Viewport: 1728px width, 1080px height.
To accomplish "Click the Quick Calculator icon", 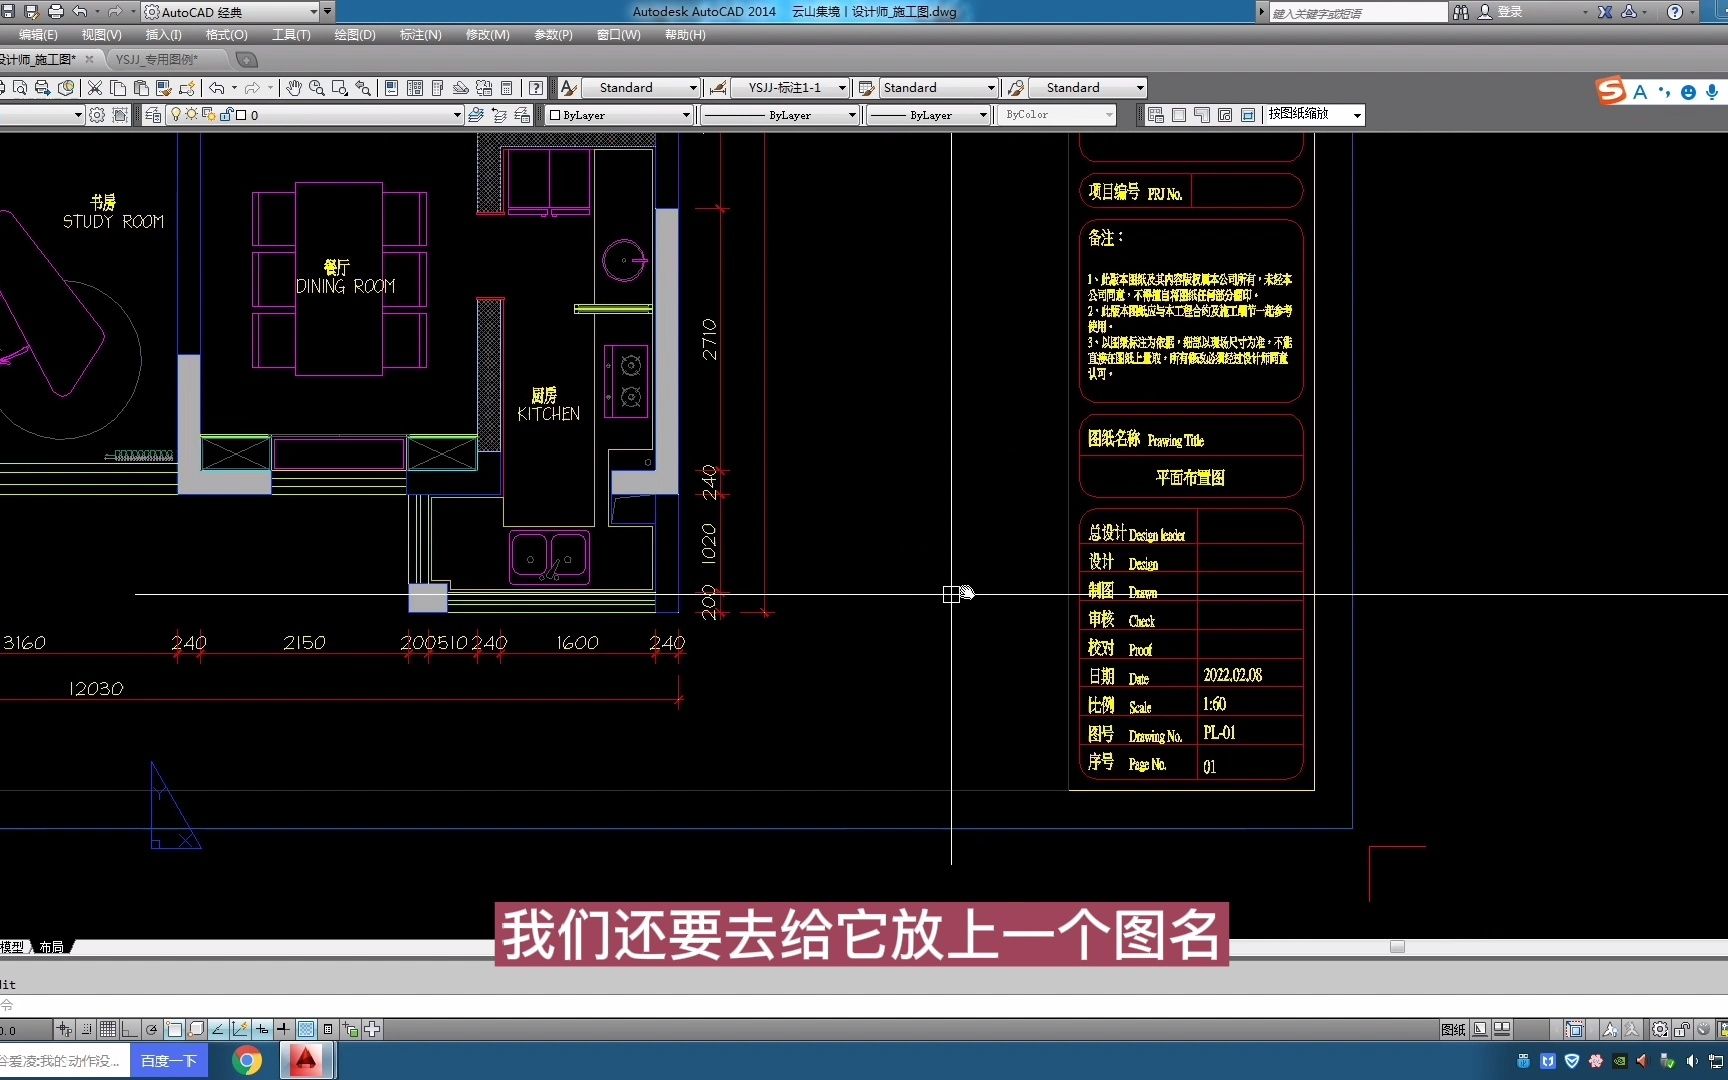I will click(507, 88).
